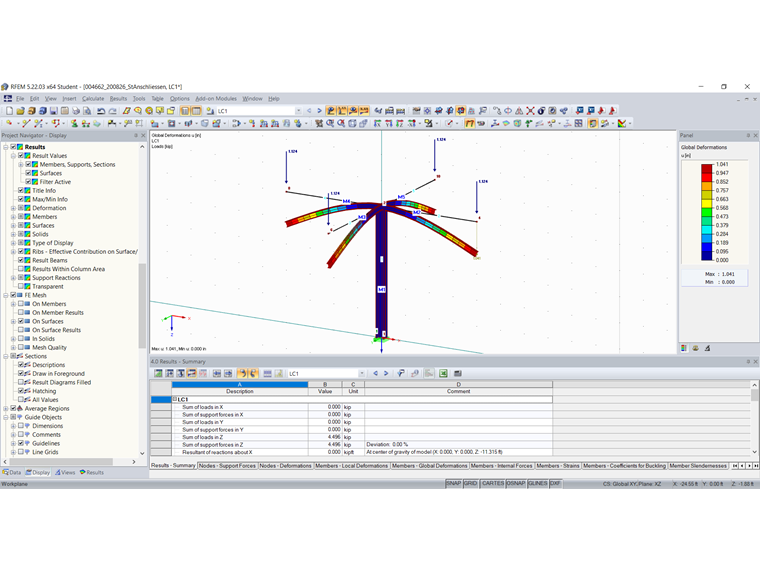
Task: Toggle the highlighted deformation display icon
Action: coord(470,124)
